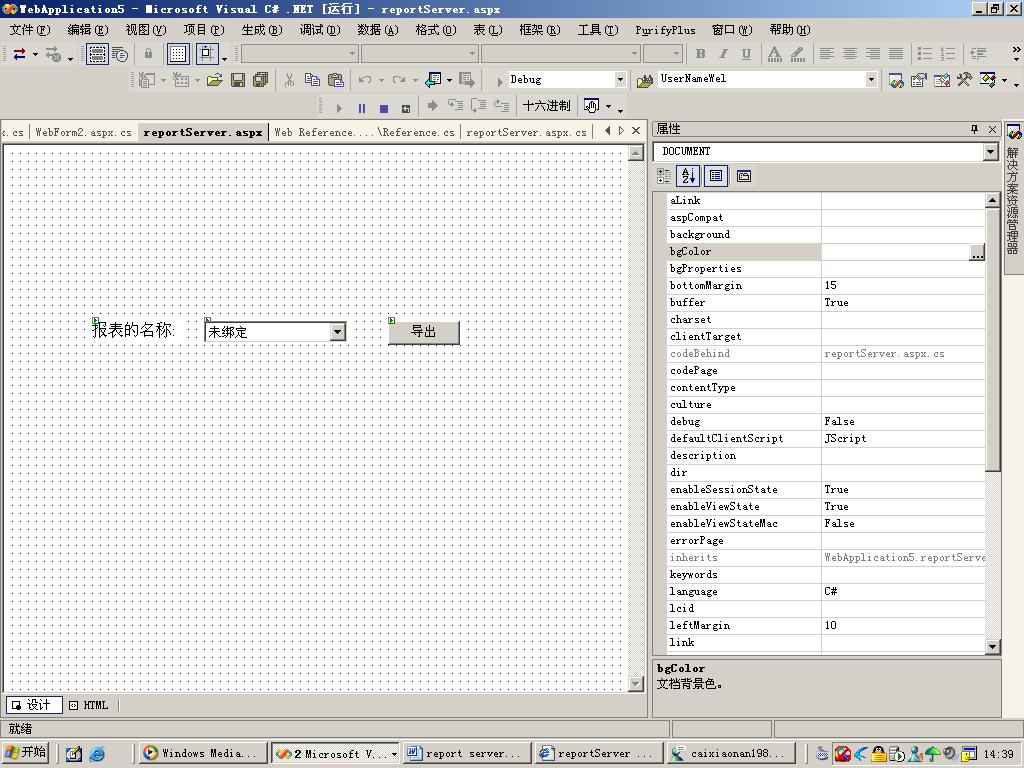Screen dimensions: 1024x768
Task: Open the DOCUMENT object dropdown
Action: (990, 152)
